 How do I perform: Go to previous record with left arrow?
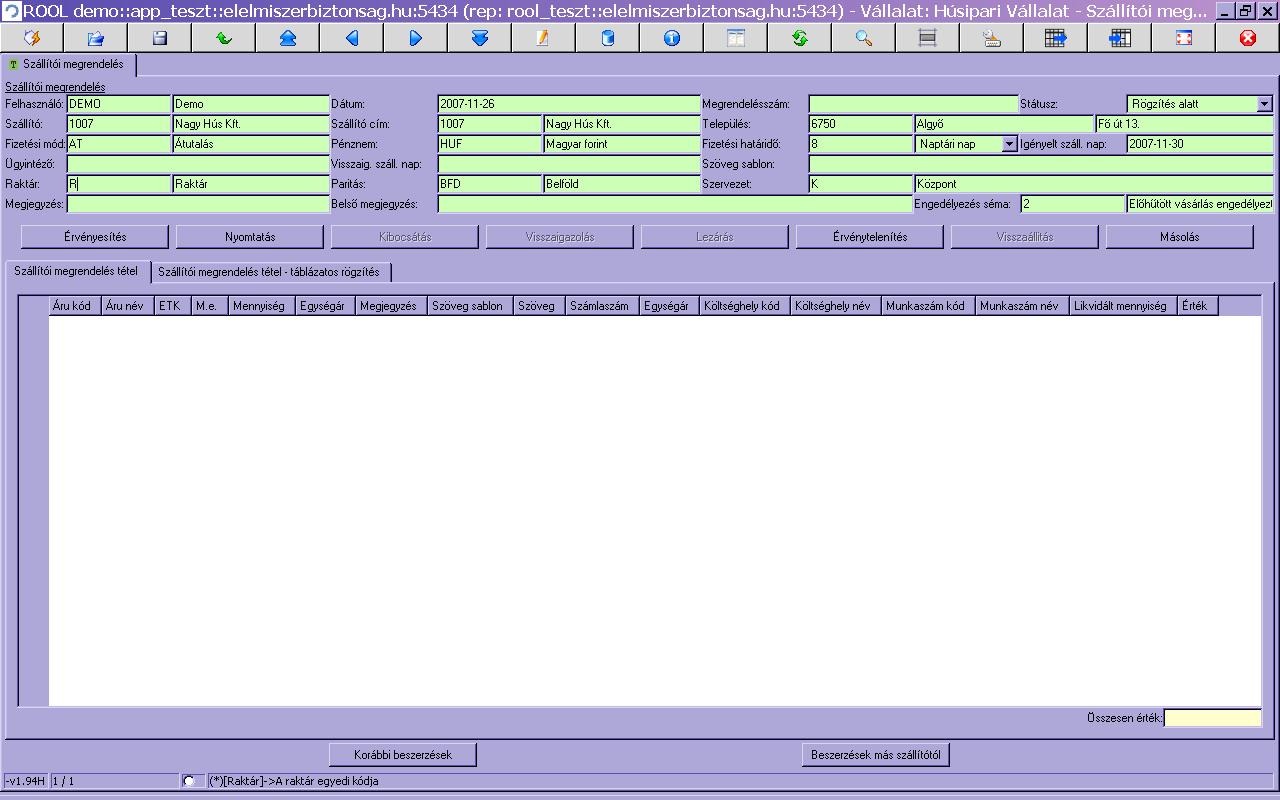pos(351,38)
